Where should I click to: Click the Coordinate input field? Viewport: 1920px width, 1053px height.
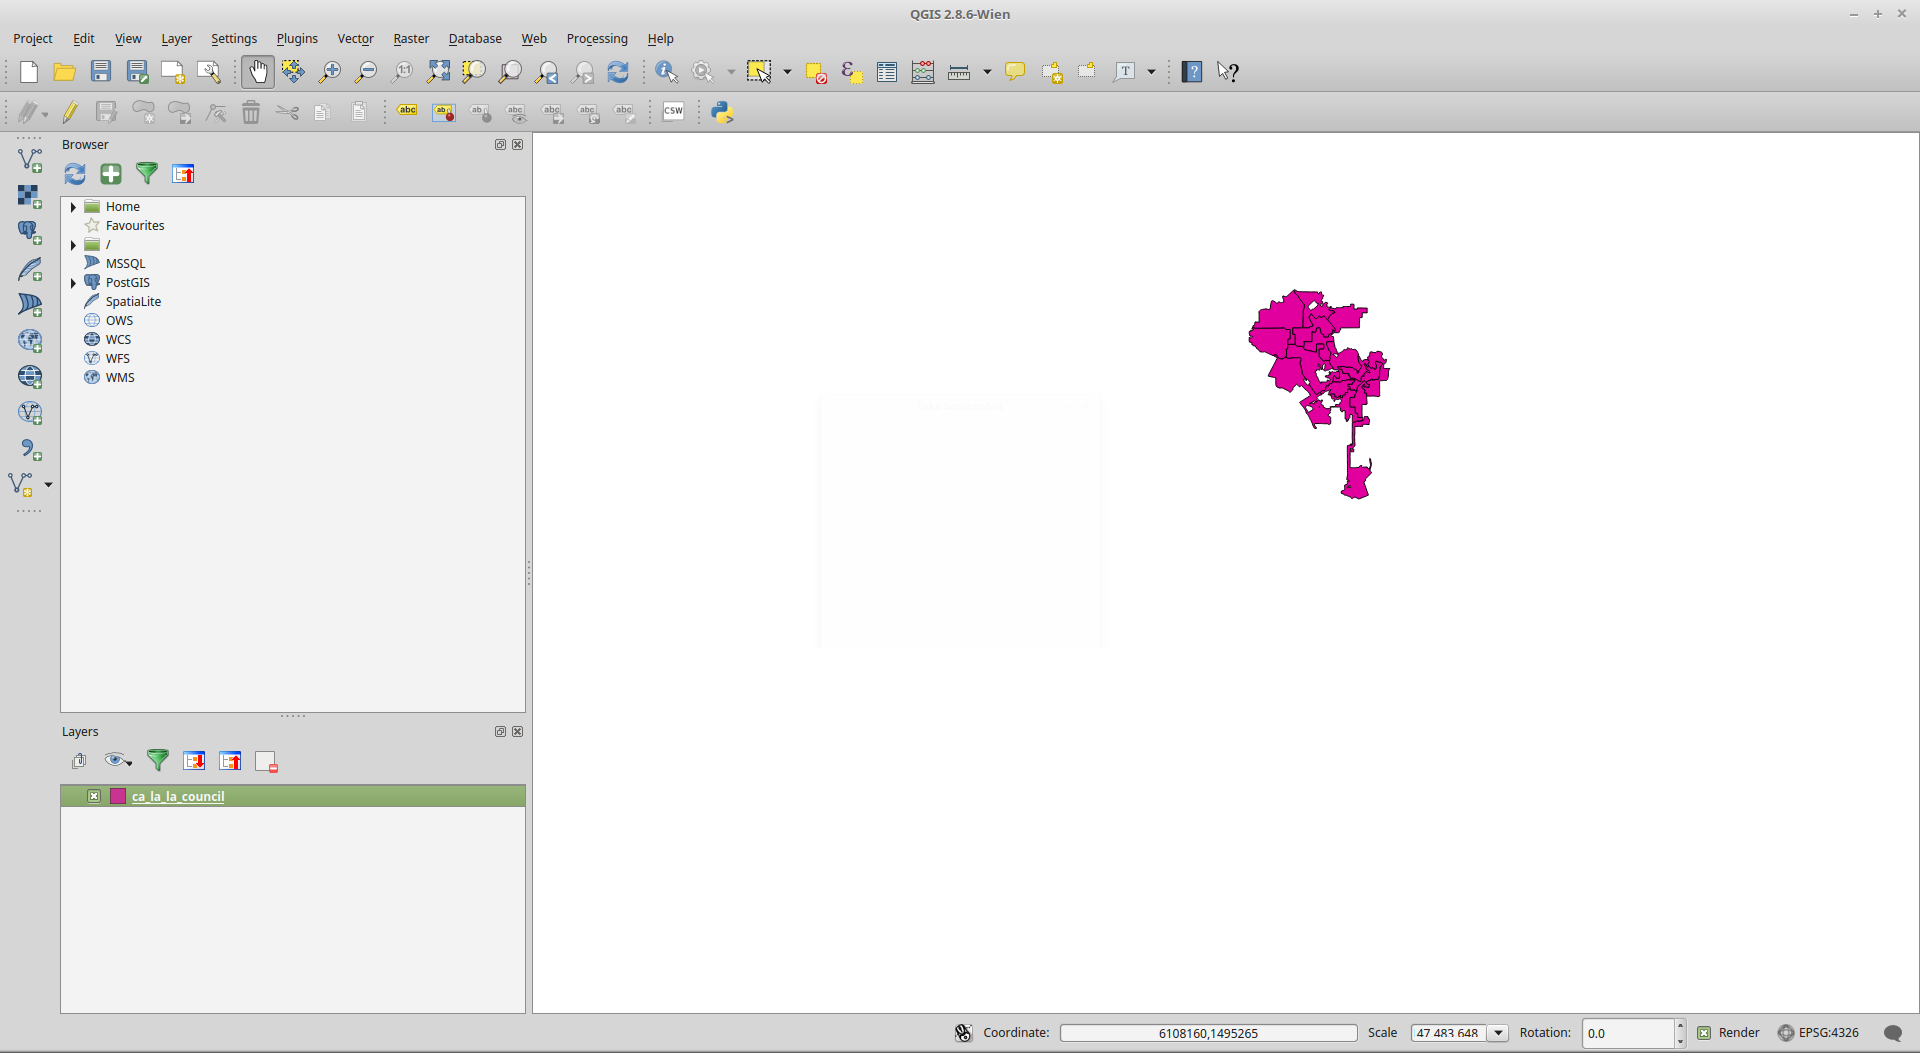(x=1208, y=1033)
